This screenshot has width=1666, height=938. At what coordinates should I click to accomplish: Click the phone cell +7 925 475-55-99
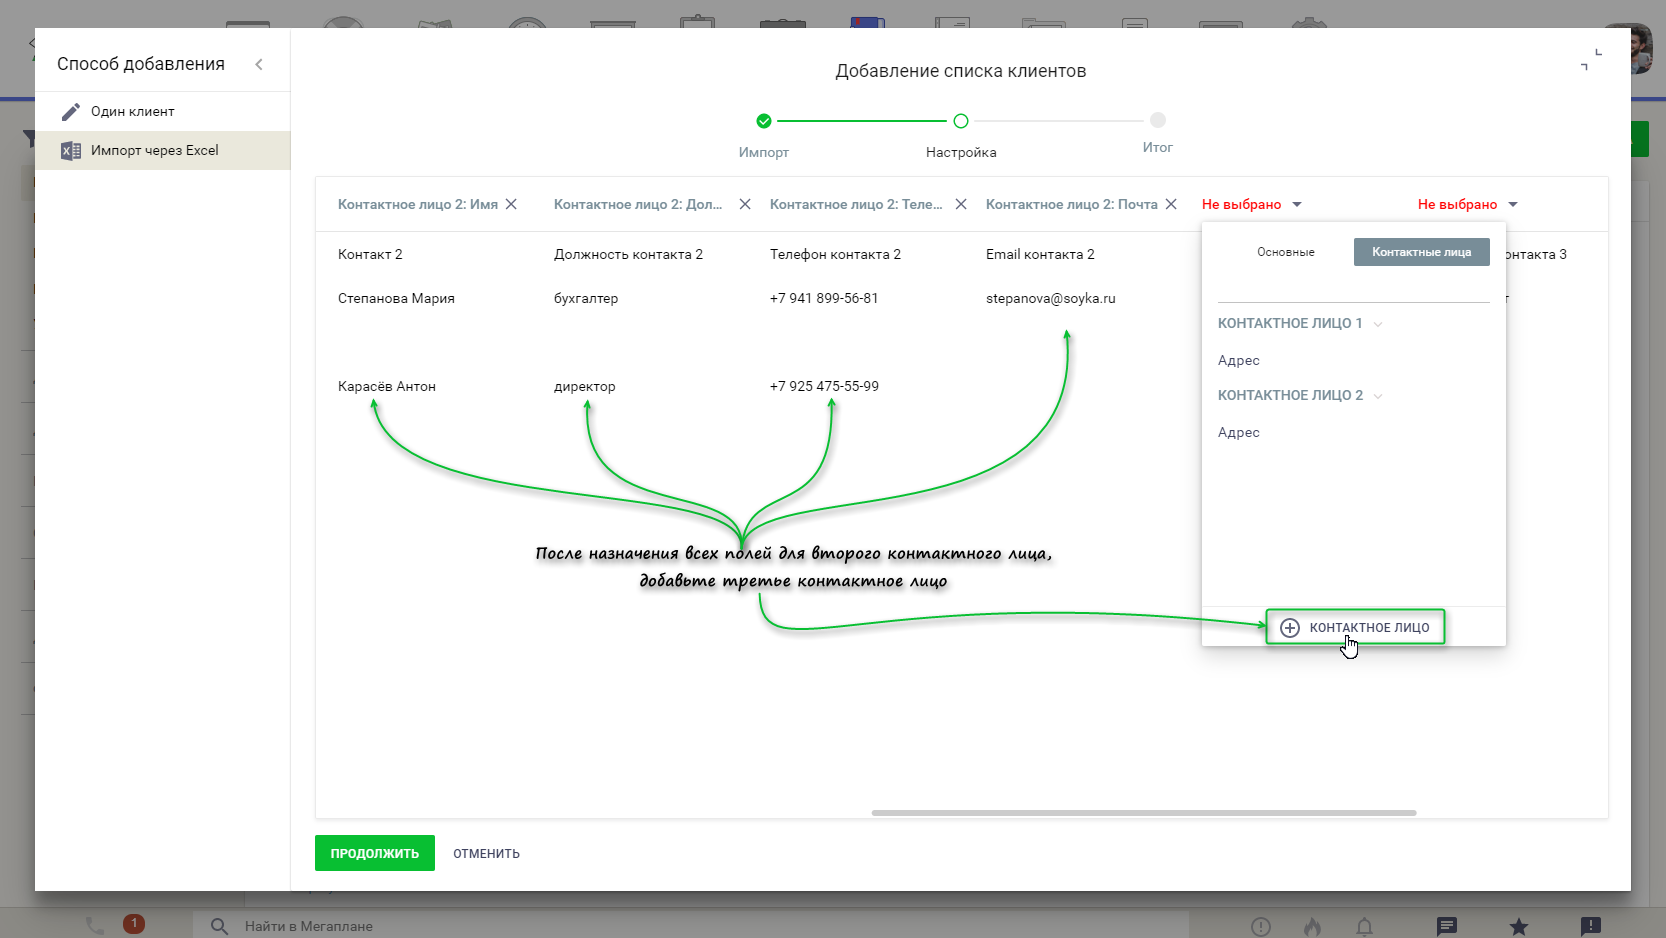(x=824, y=386)
